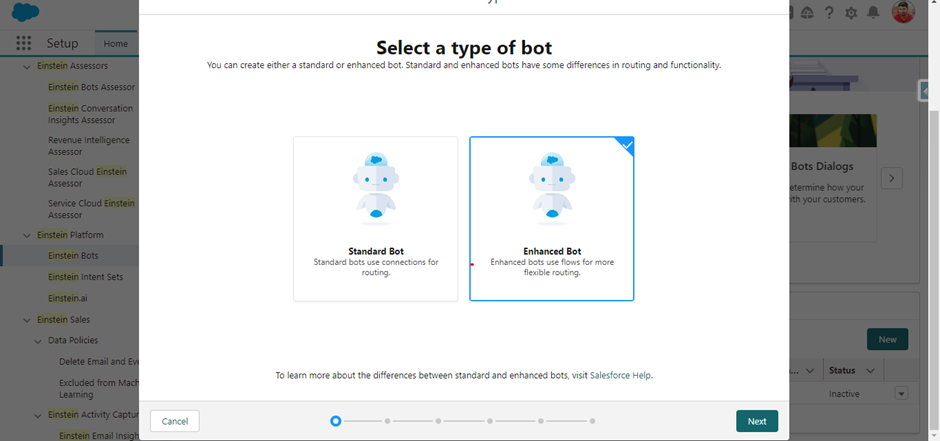Open the Setup gear menu

click(851, 13)
